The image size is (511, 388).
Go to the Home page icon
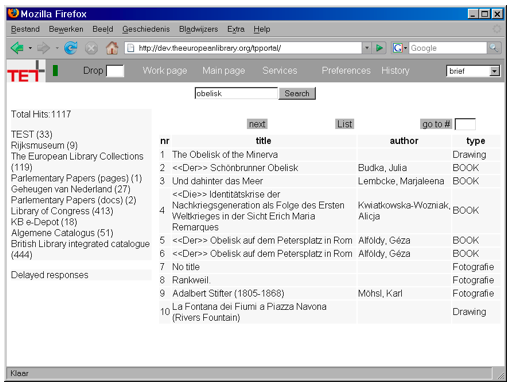point(112,48)
